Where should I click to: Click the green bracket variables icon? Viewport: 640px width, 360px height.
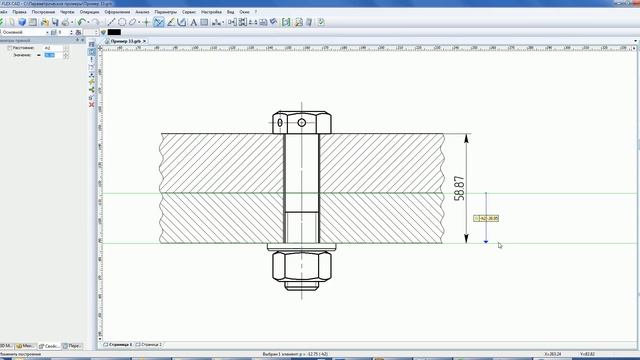coord(286,22)
